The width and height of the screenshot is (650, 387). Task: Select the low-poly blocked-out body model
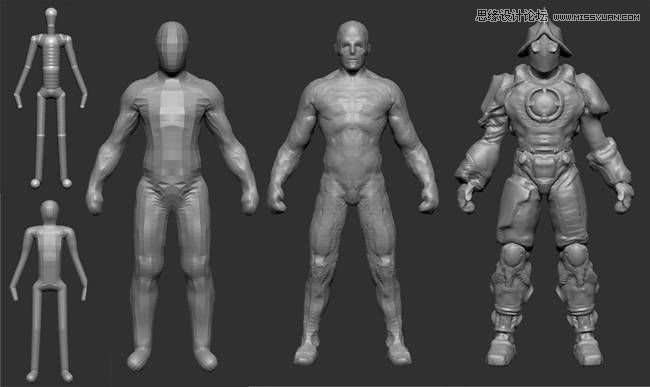[172, 196]
